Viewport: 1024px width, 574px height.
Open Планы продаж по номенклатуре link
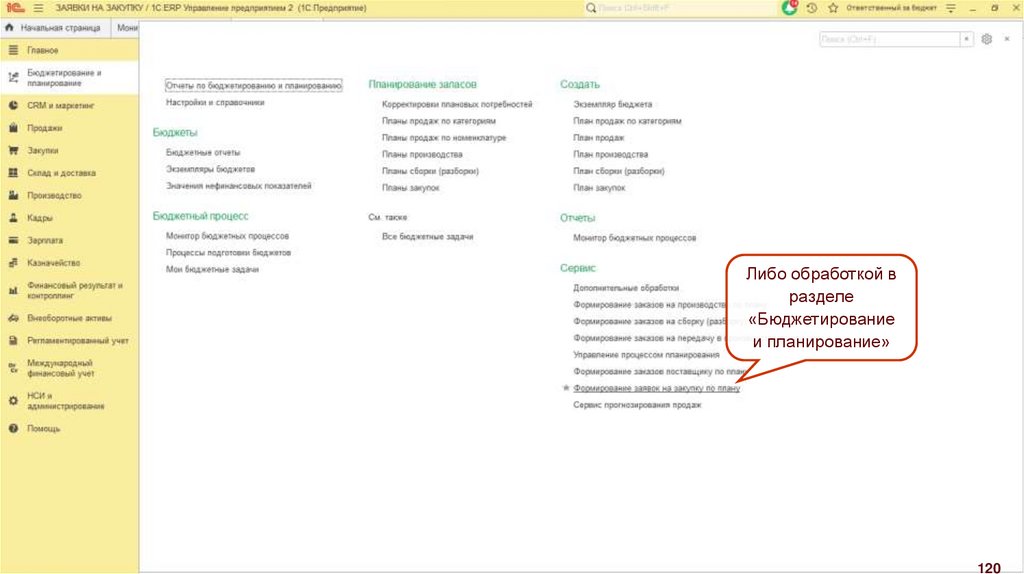click(444, 138)
